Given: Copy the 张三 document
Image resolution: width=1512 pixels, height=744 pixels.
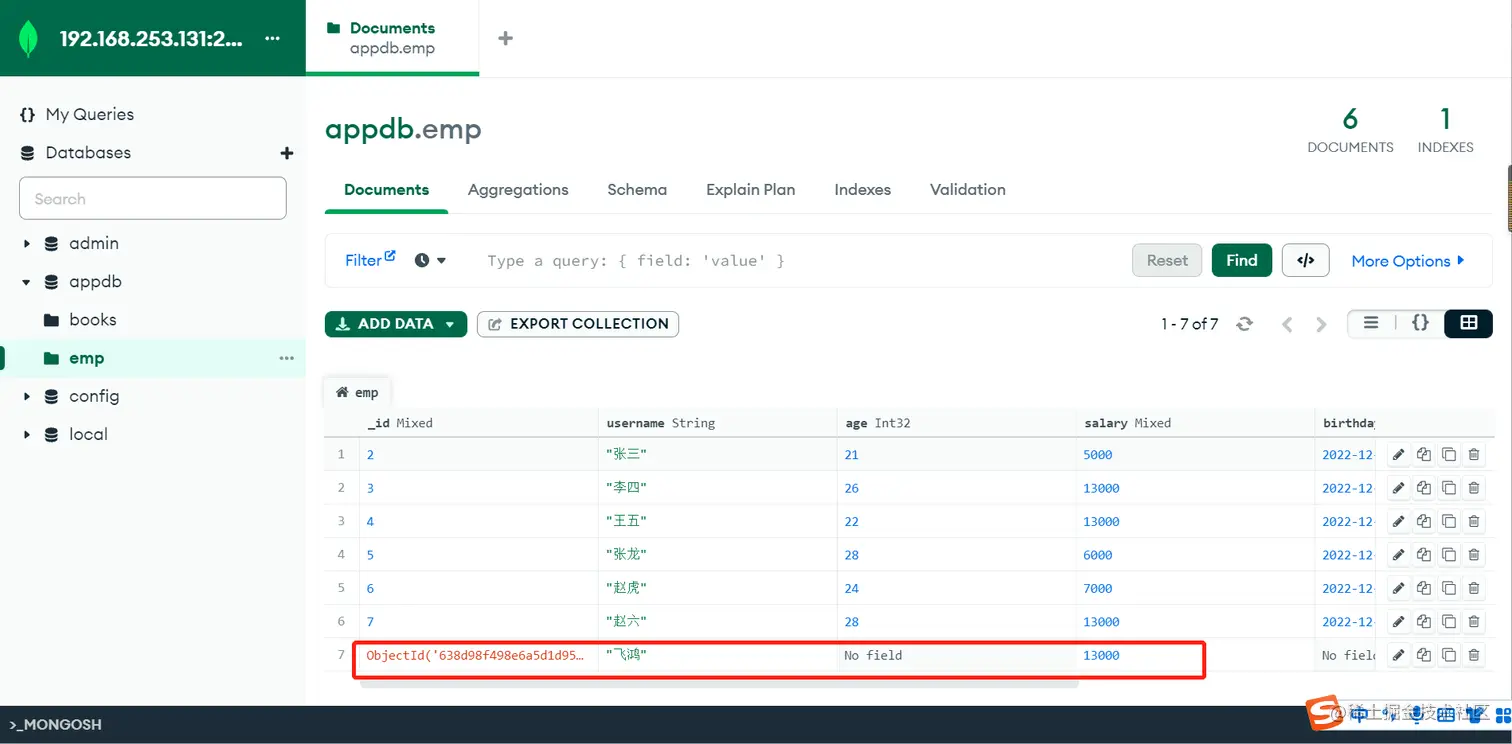Looking at the screenshot, I should [x=1423, y=455].
